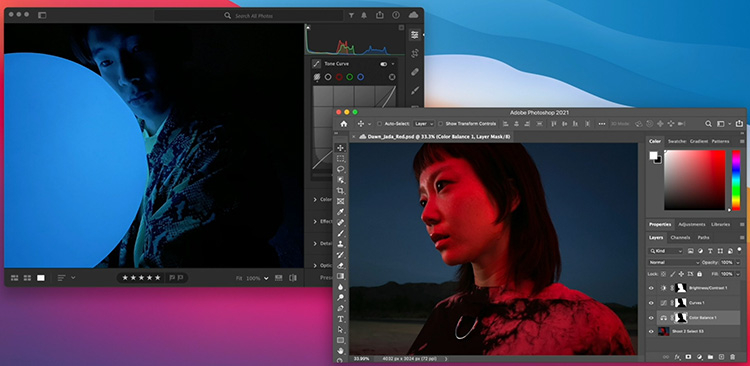
Task: Click Fit zoom button in Lightroom
Action: click(239, 278)
